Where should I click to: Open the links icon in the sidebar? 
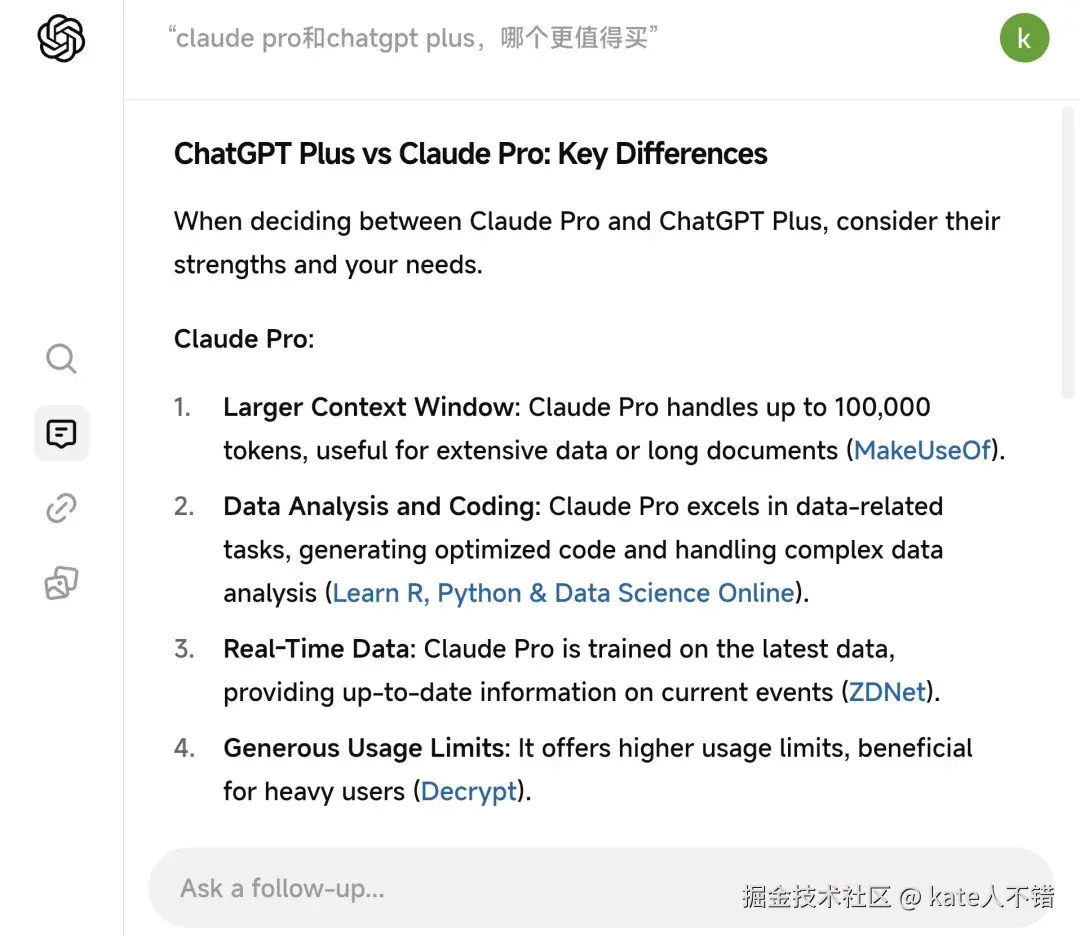click(x=61, y=508)
